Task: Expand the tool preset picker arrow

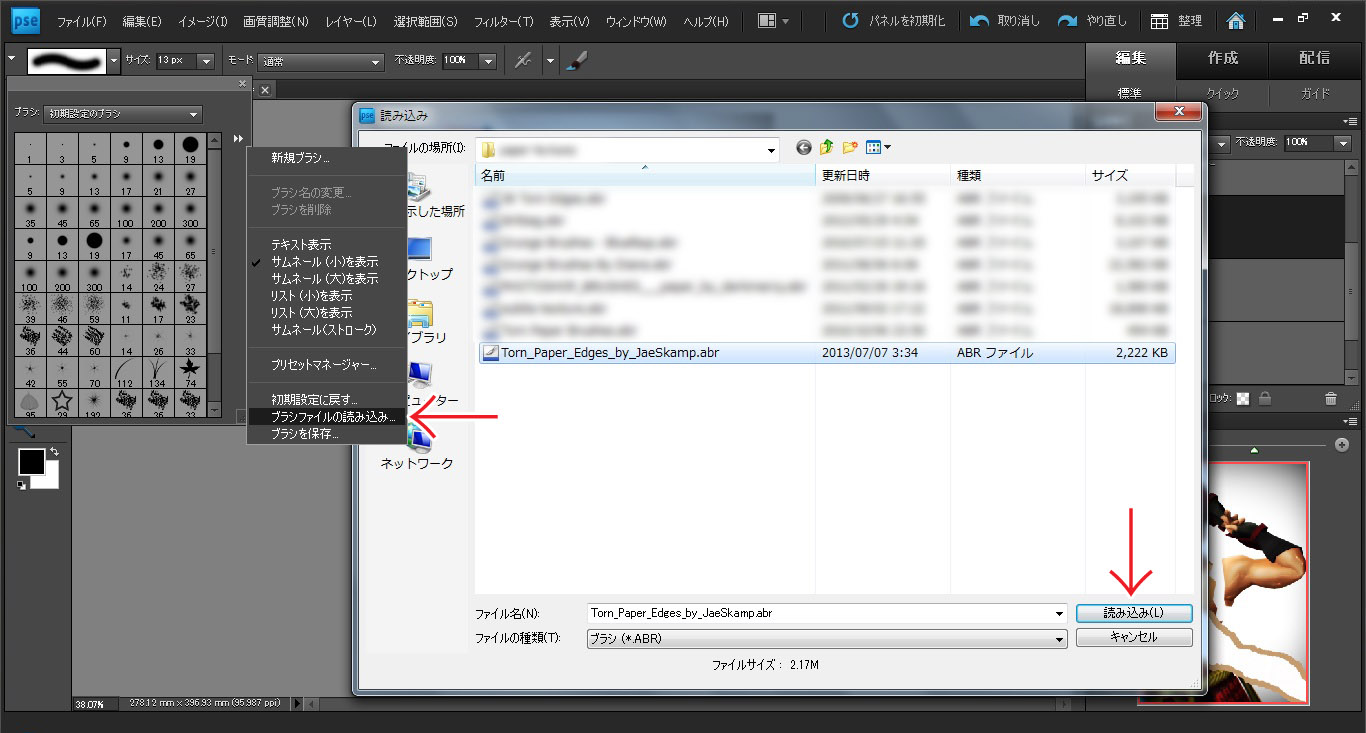Action: coord(11,58)
